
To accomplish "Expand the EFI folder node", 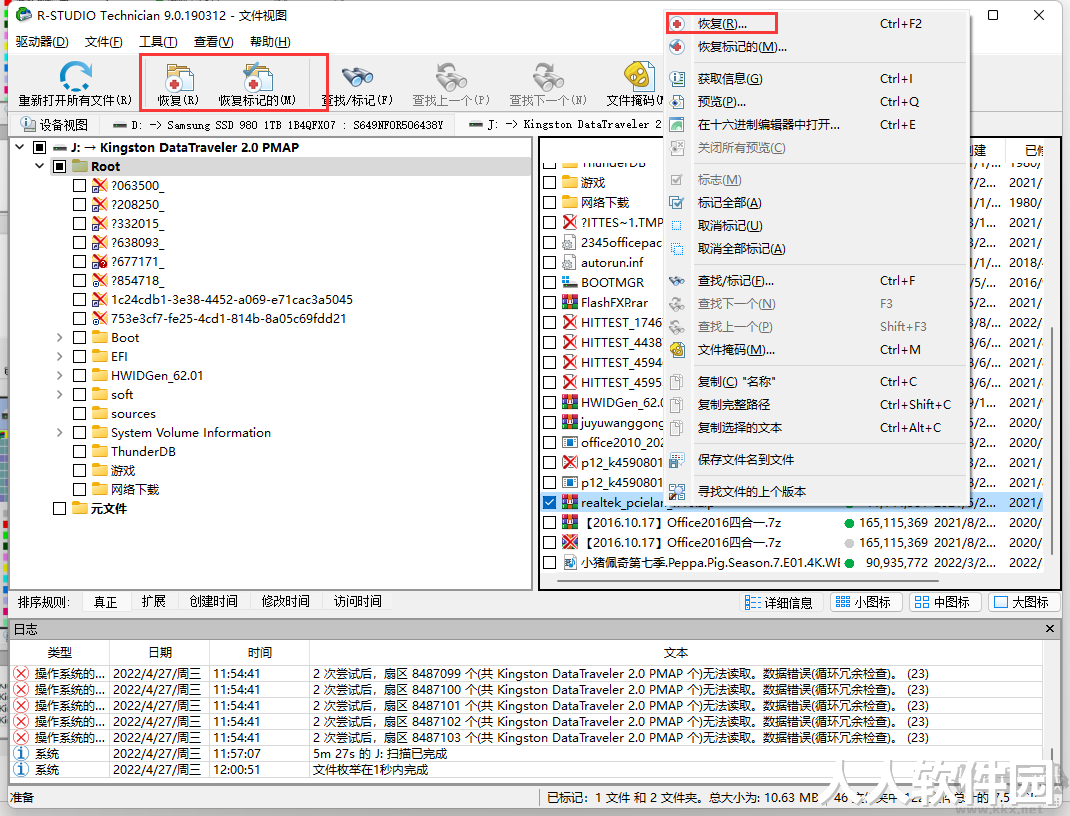I will click(x=59, y=357).
